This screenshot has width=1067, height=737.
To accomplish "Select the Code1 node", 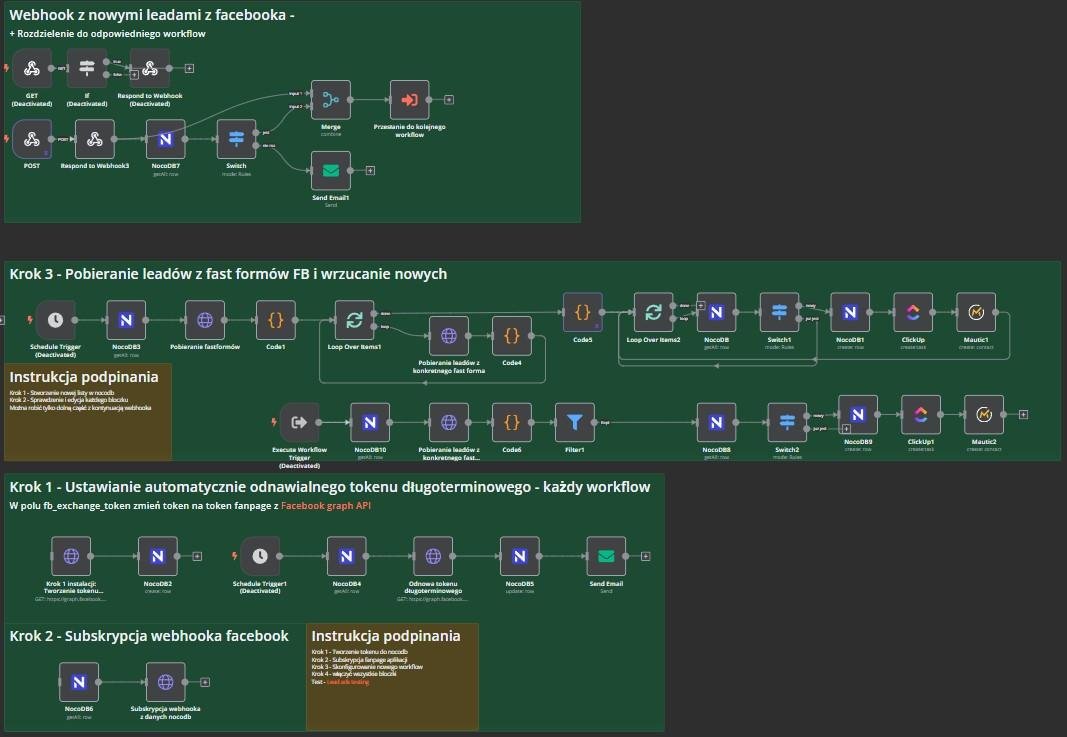I will pyautogui.click(x=276, y=320).
